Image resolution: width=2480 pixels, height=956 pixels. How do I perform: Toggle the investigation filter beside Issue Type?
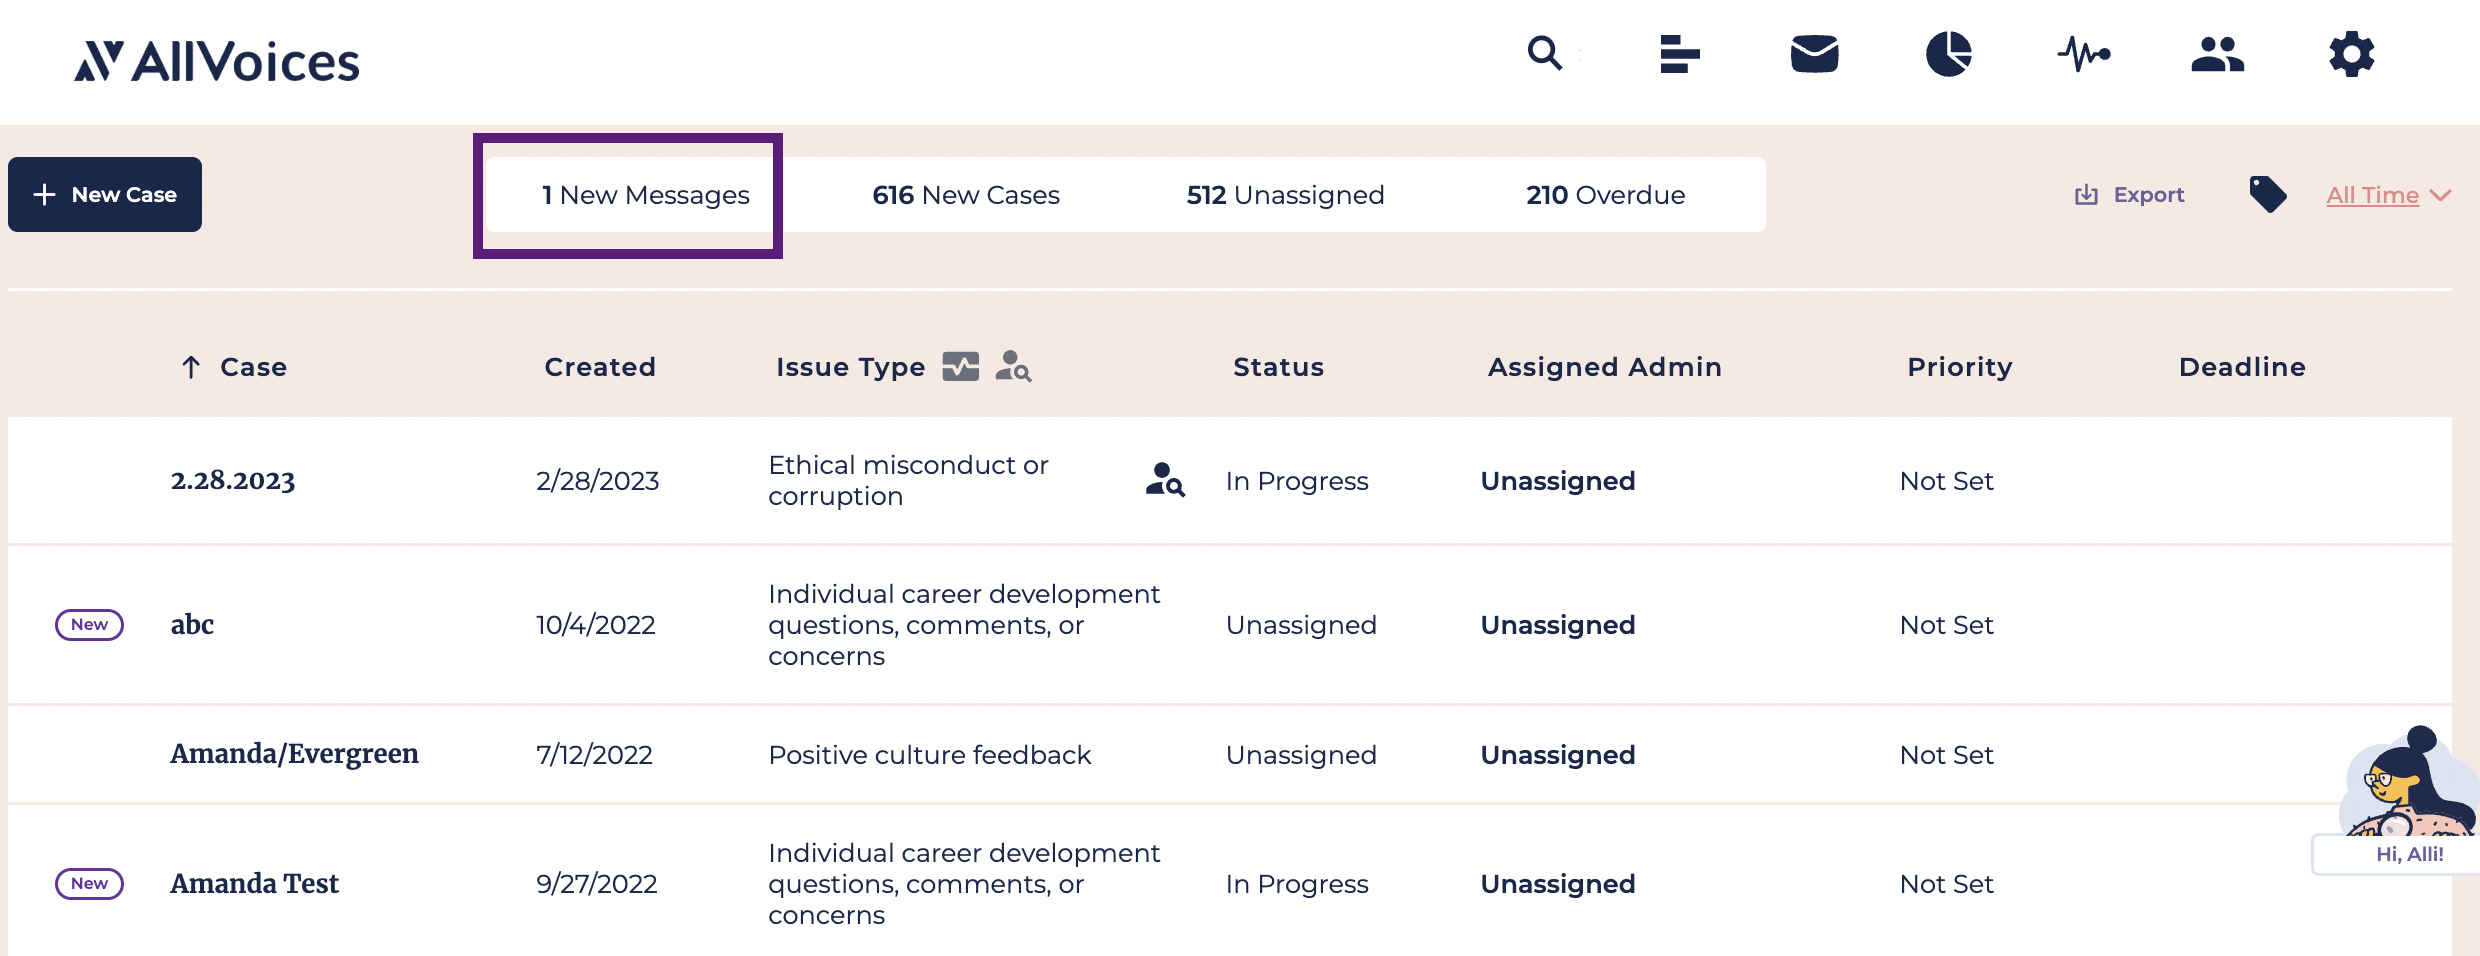[x=1013, y=366]
